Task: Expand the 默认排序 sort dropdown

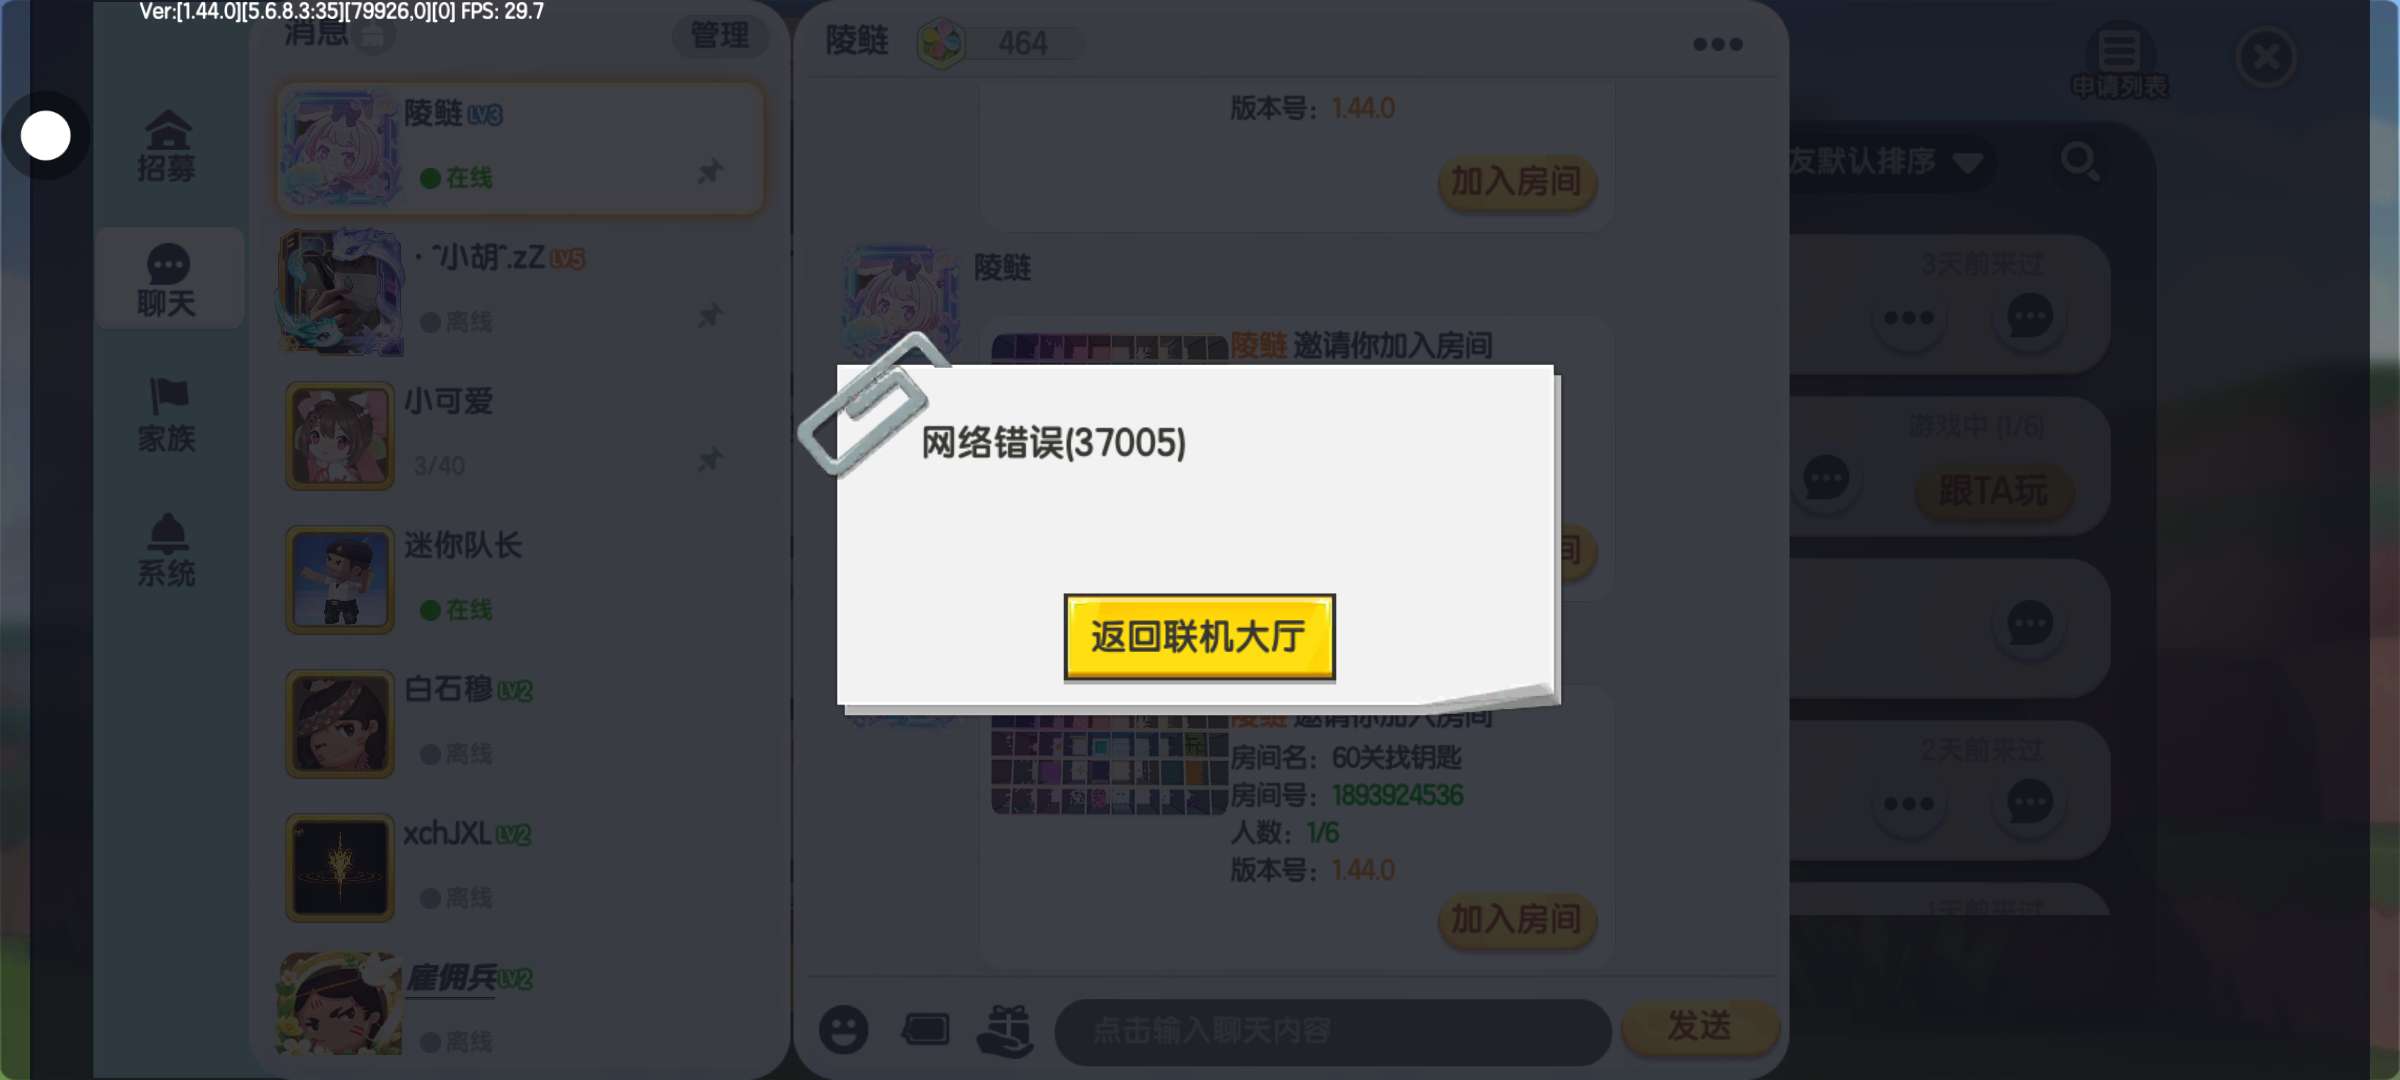Action: (x=1888, y=161)
